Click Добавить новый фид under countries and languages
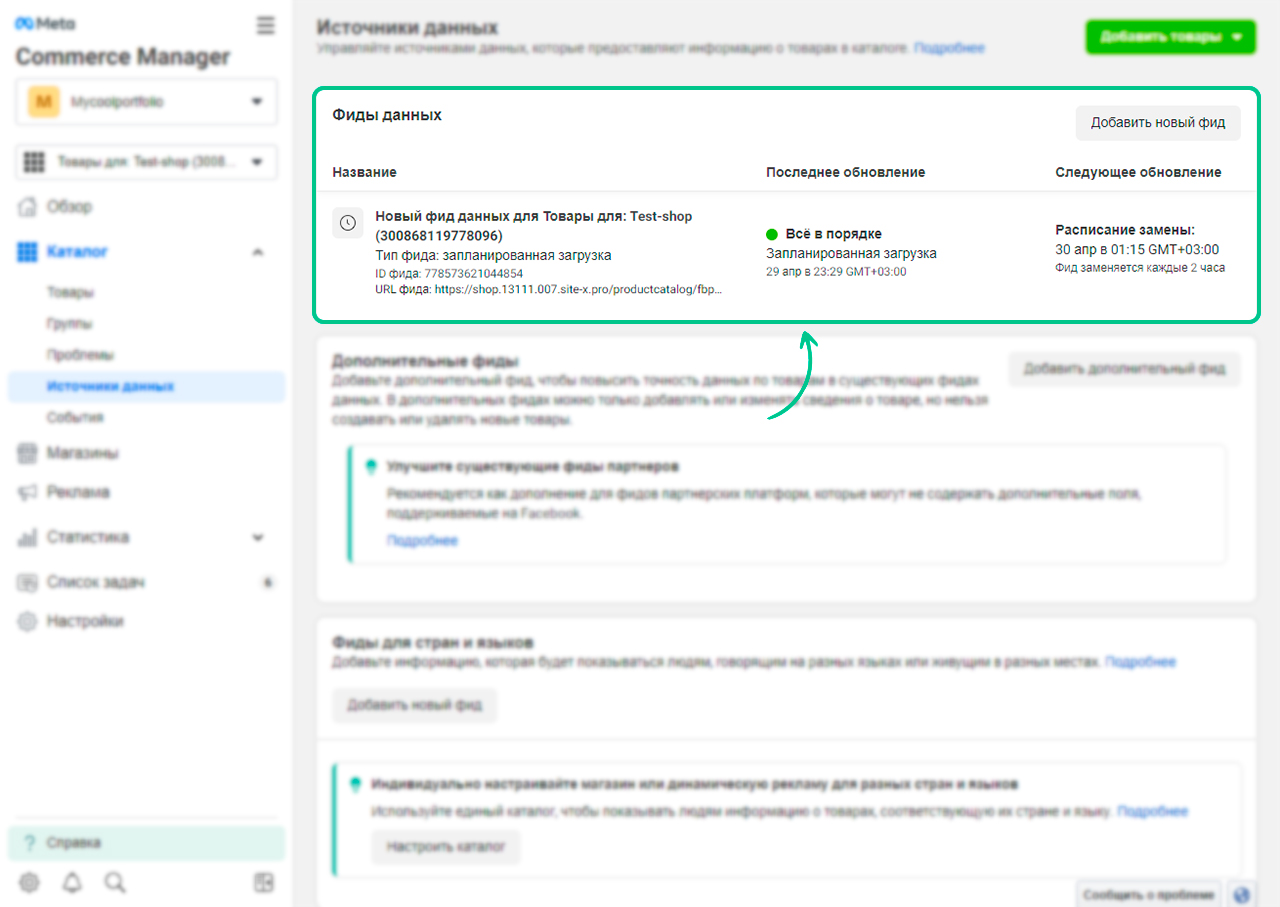 pyautogui.click(x=414, y=705)
